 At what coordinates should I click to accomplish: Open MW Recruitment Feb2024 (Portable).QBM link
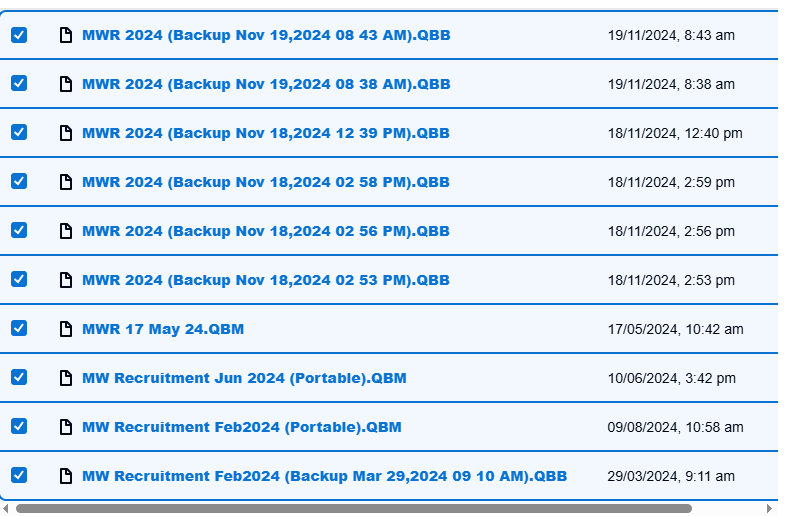(242, 427)
